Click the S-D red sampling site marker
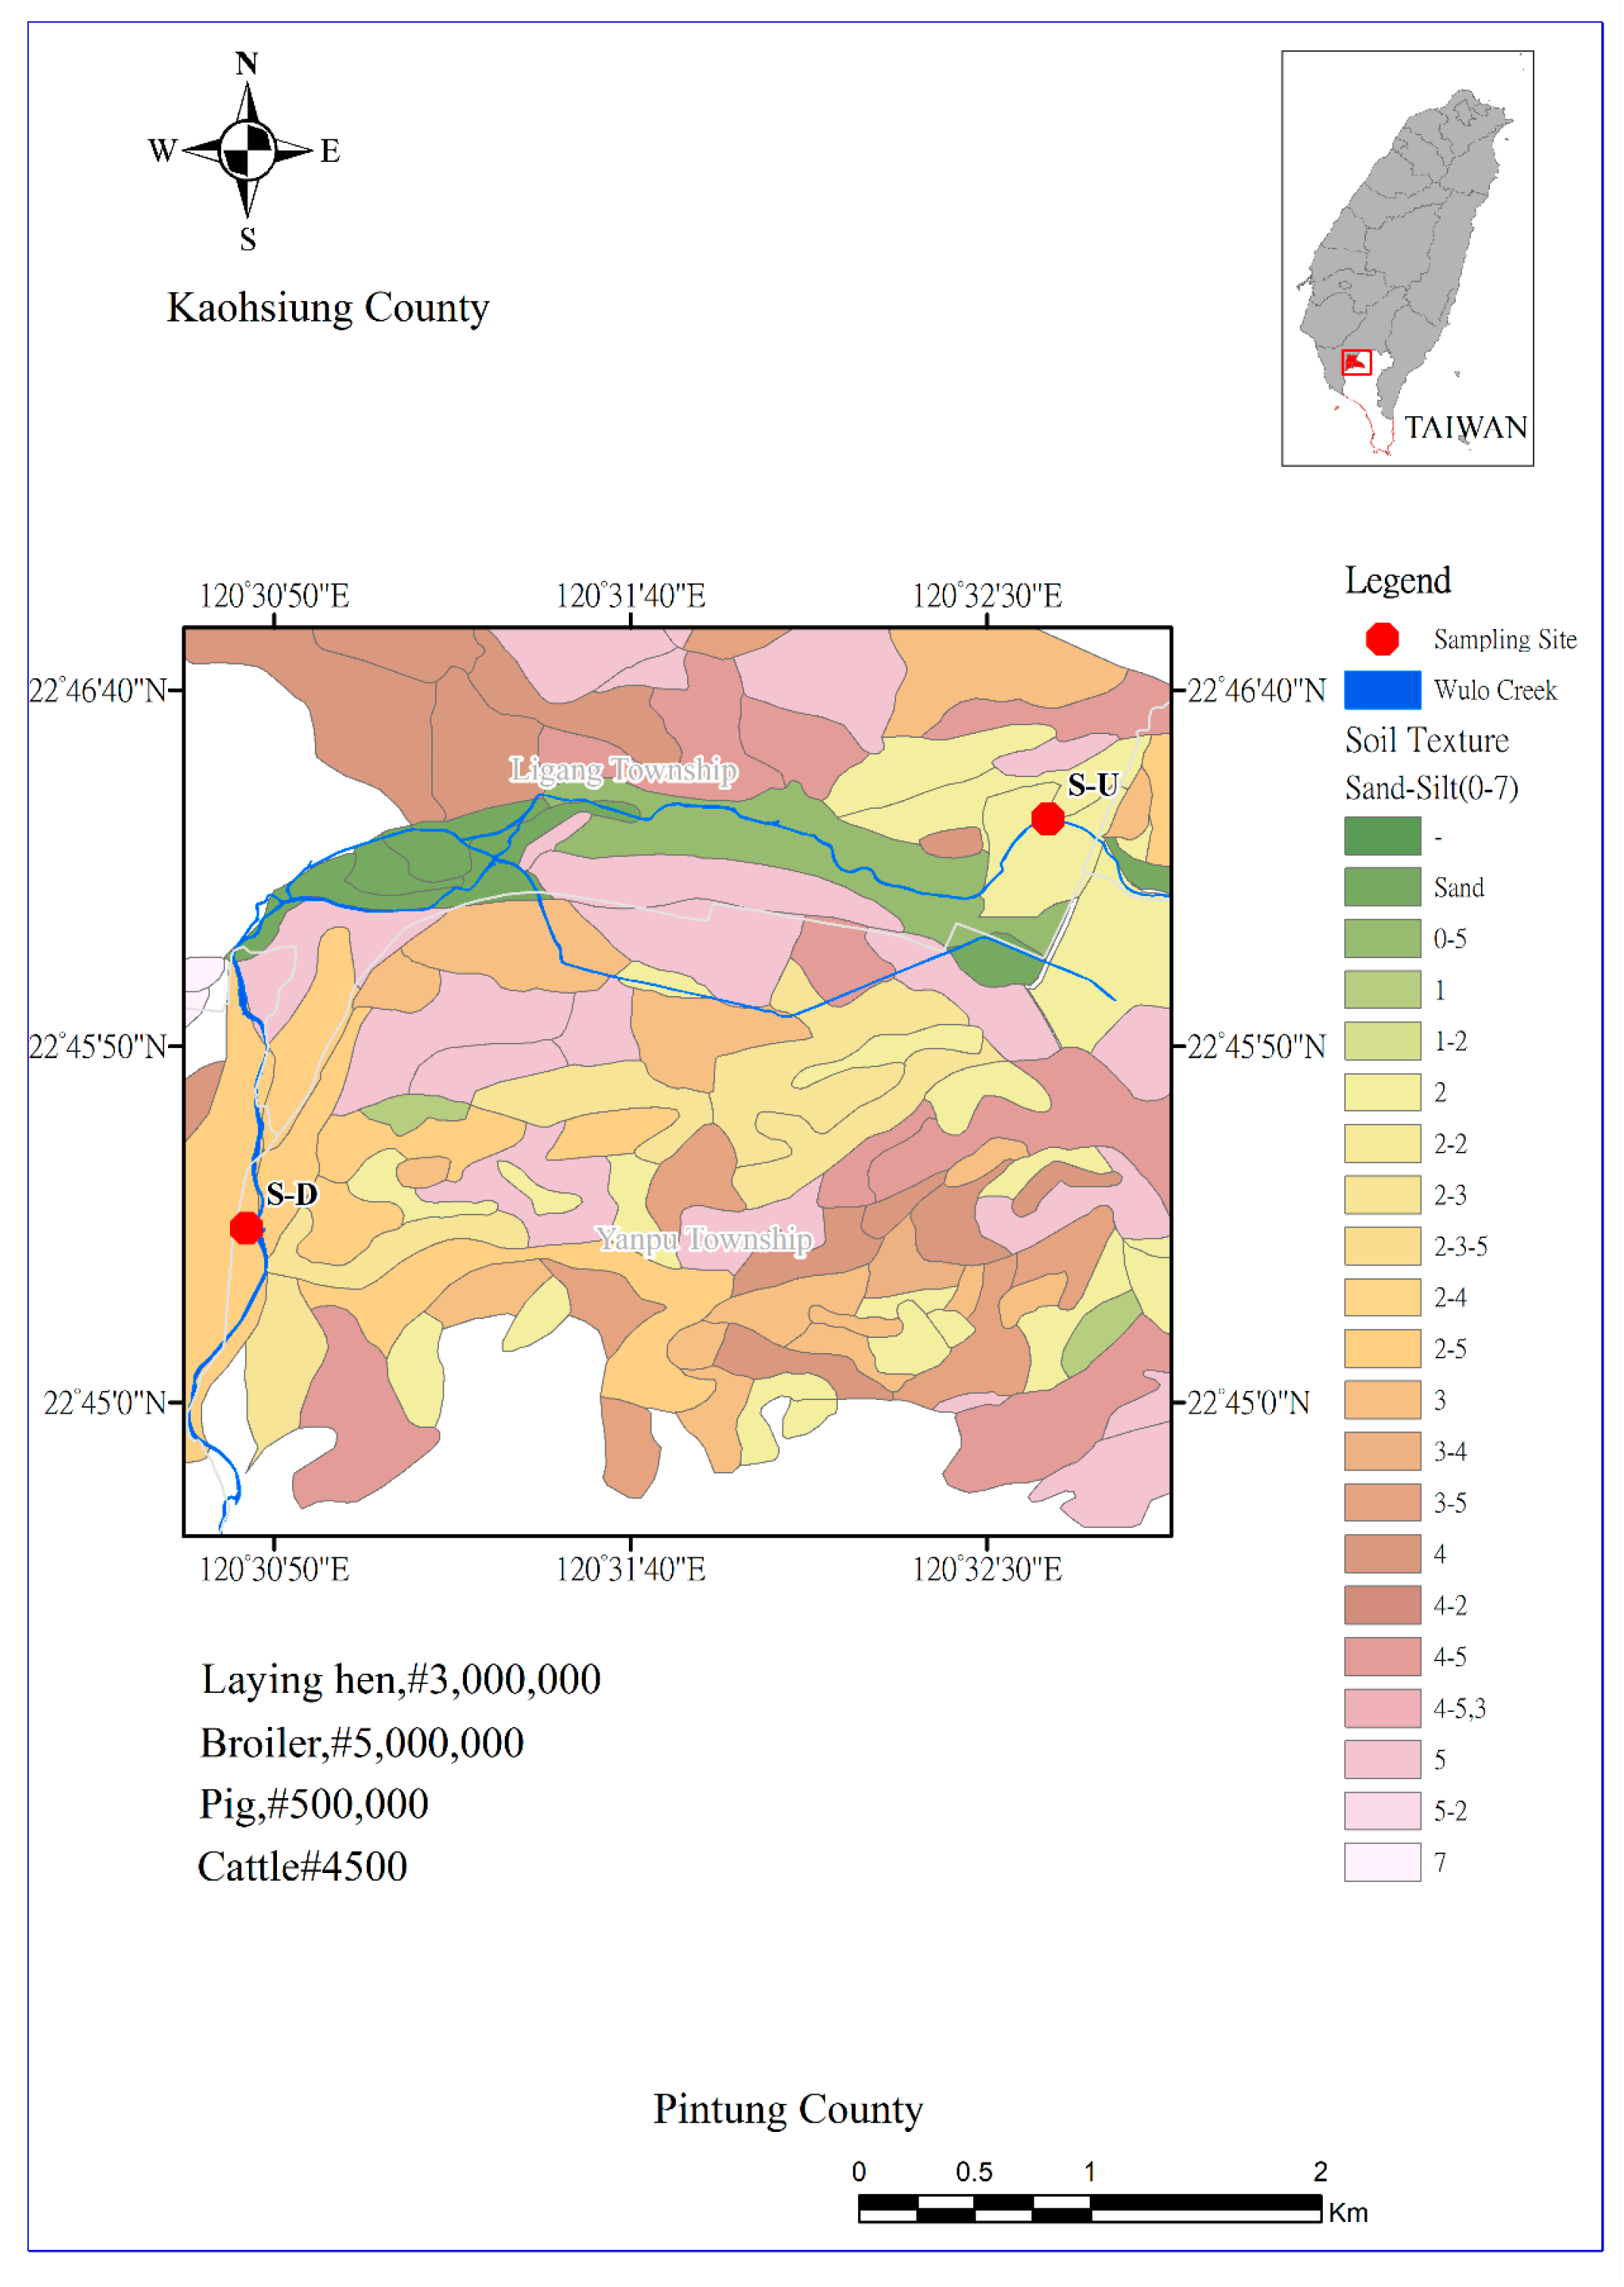The height and width of the screenshot is (2287, 1624). [246, 1227]
